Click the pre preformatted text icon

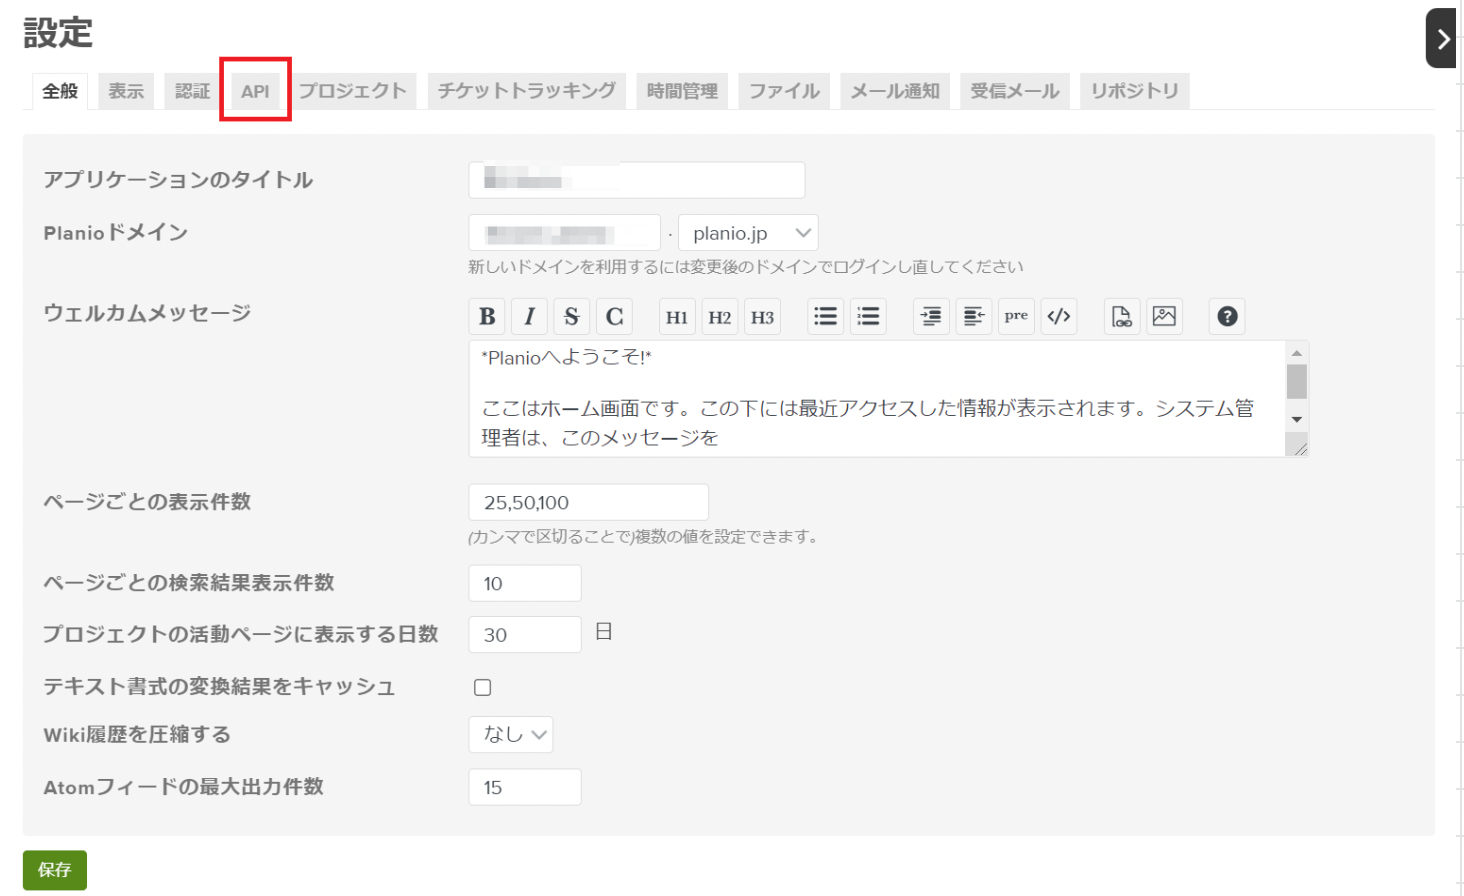point(1016,316)
